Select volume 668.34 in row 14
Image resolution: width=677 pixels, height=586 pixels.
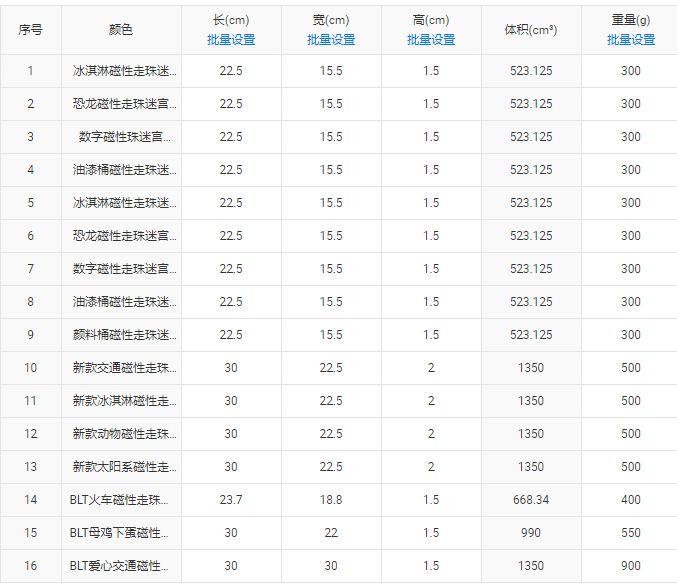click(531, 500)
